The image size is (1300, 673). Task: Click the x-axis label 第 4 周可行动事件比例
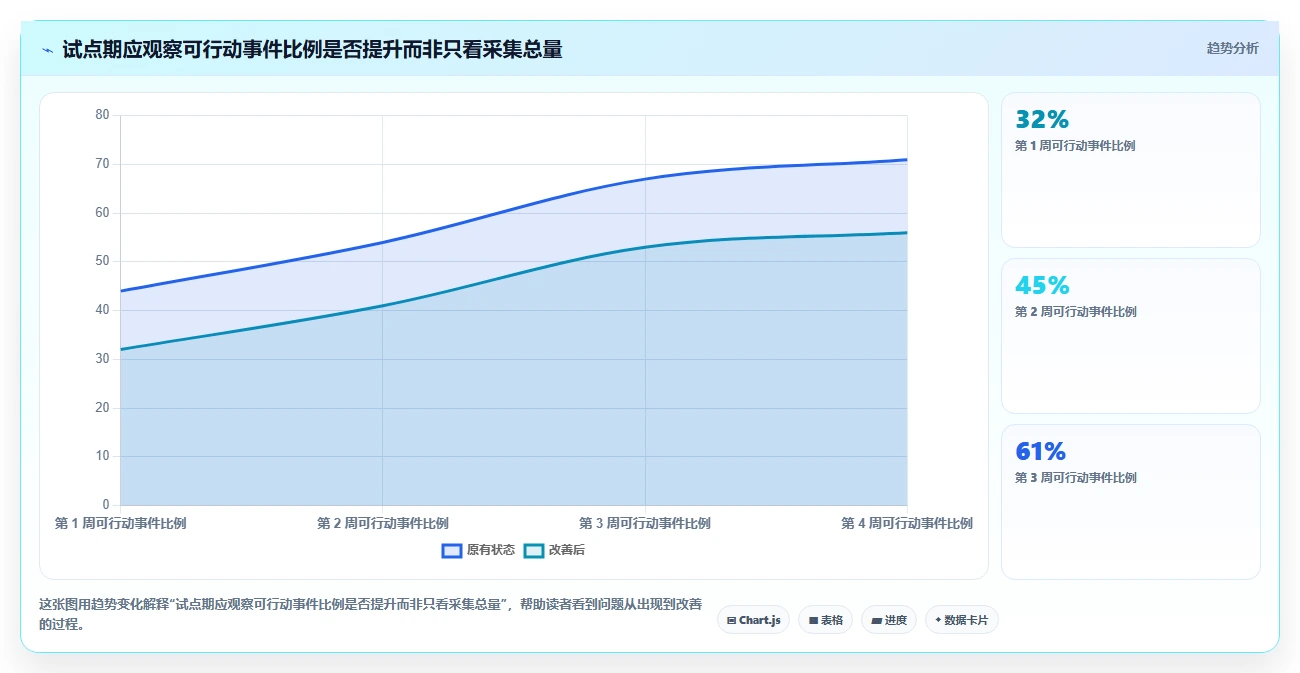907,523
